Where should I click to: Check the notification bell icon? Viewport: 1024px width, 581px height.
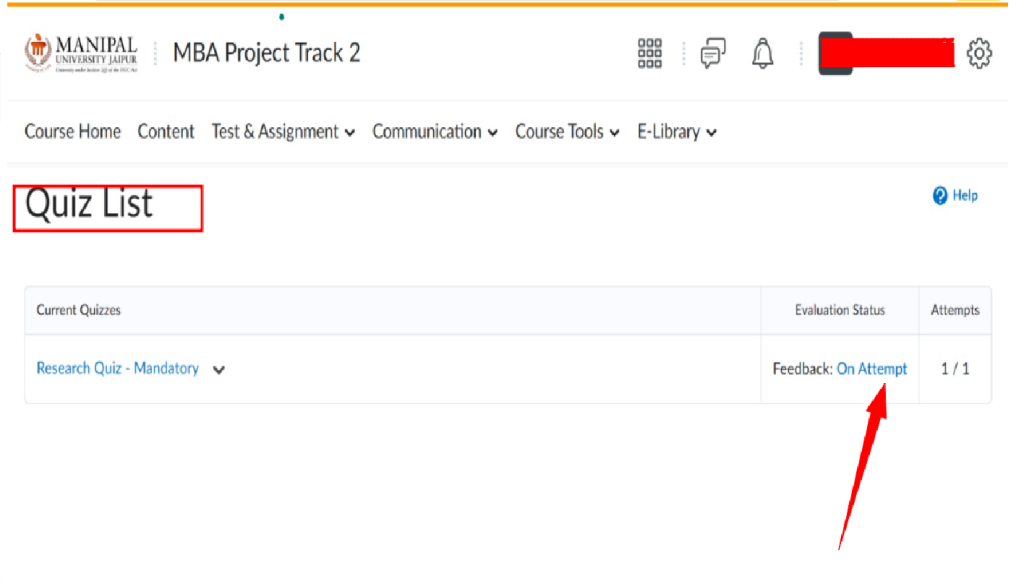pos(763,54)
